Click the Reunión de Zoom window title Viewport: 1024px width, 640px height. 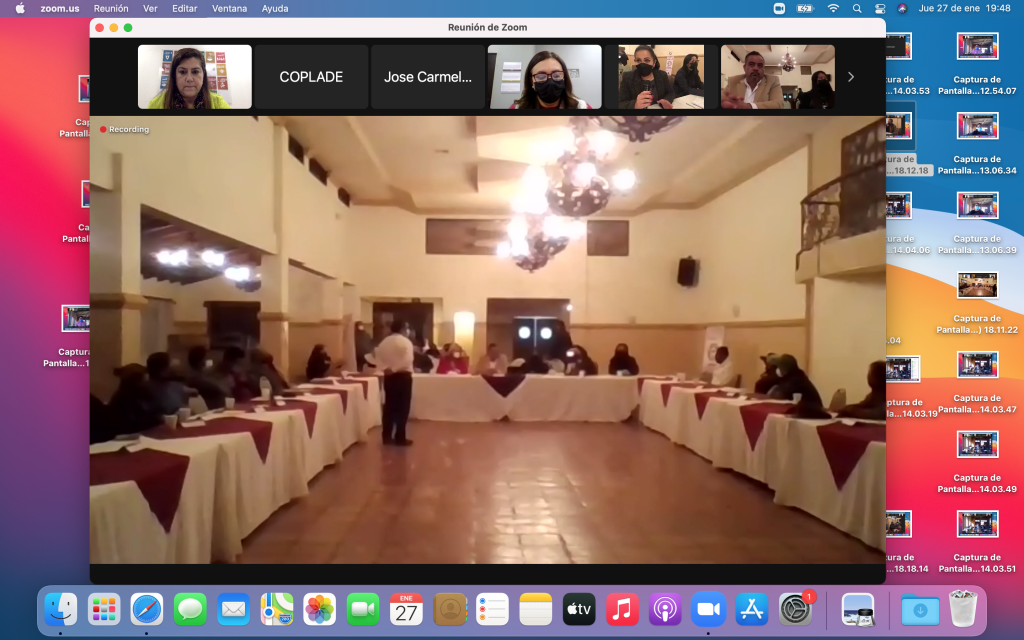[487, 27]
